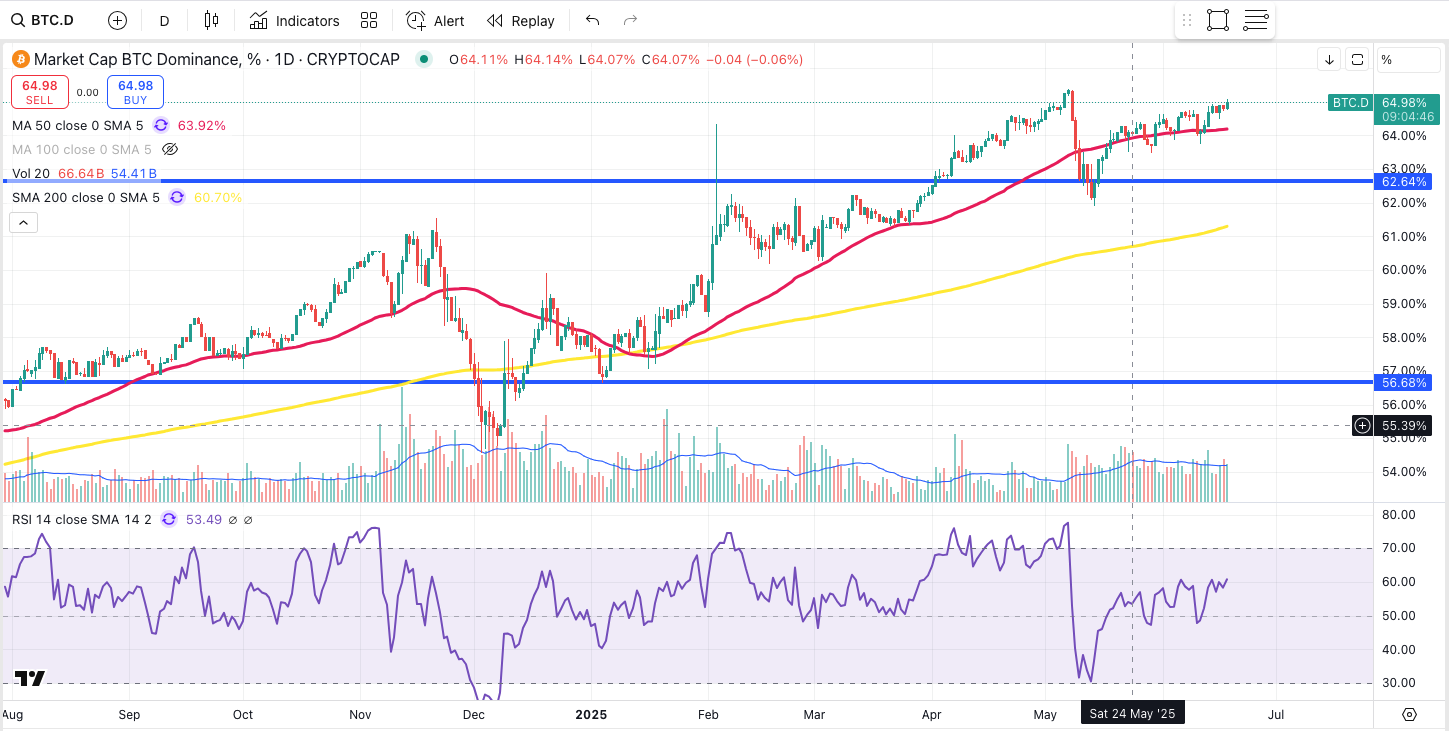Screen dimensions: 1449x731
Task: Select the rectangle layout tool icon
Action: pos(1218,20)
